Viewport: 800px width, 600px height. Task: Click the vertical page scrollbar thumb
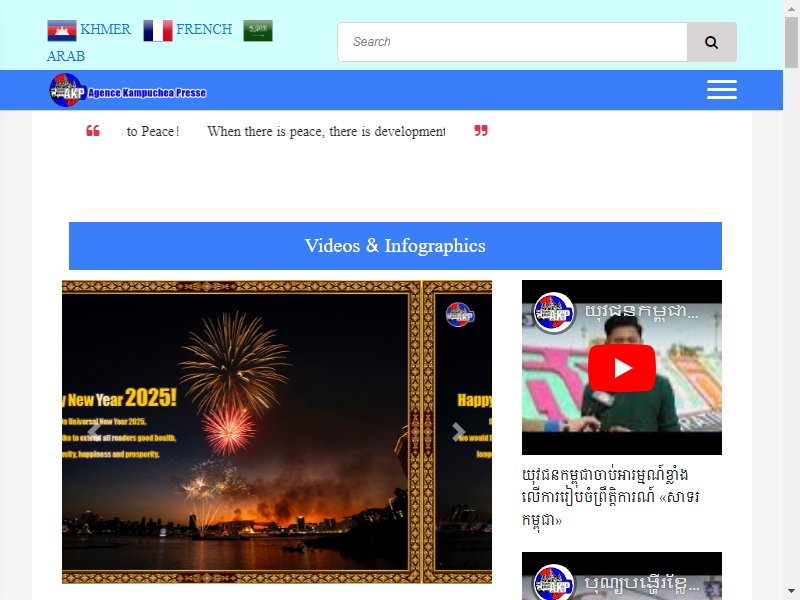791,43
